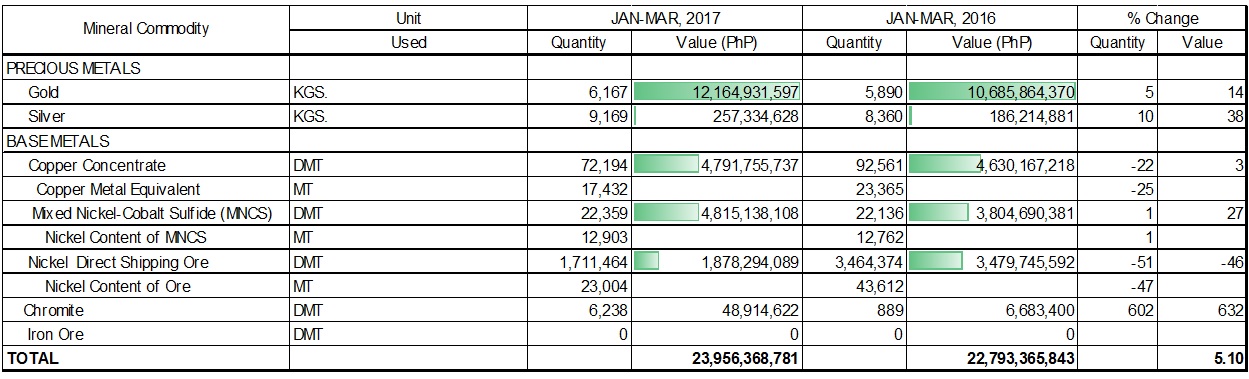Select the Silver 2016 value cell 186,214,881
Screen dimensions: 1249x379
pyautogui.click(x=992, y=116)
